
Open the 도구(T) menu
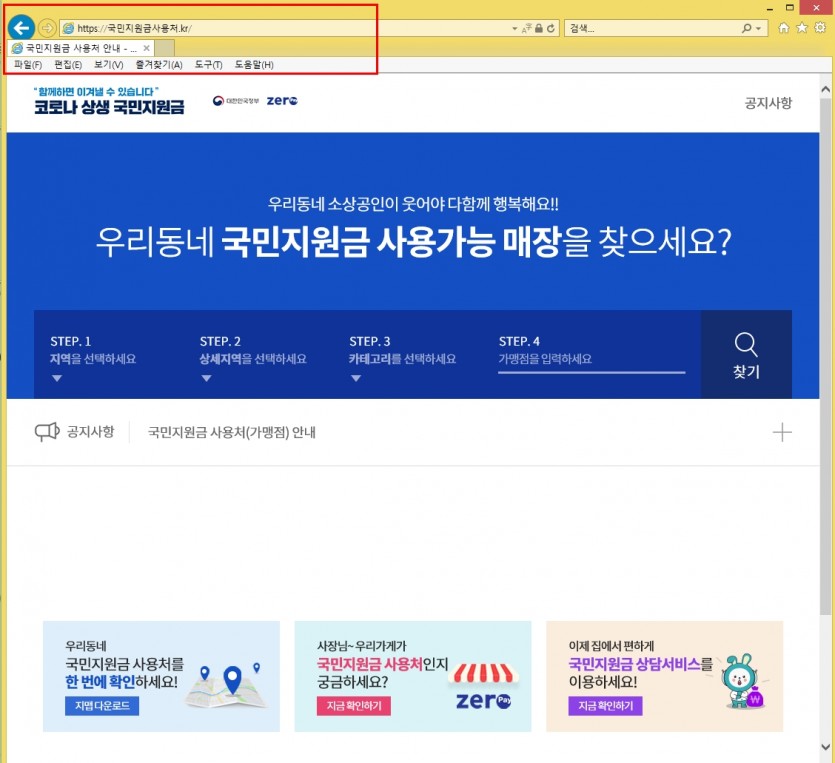tap(208, 65)
